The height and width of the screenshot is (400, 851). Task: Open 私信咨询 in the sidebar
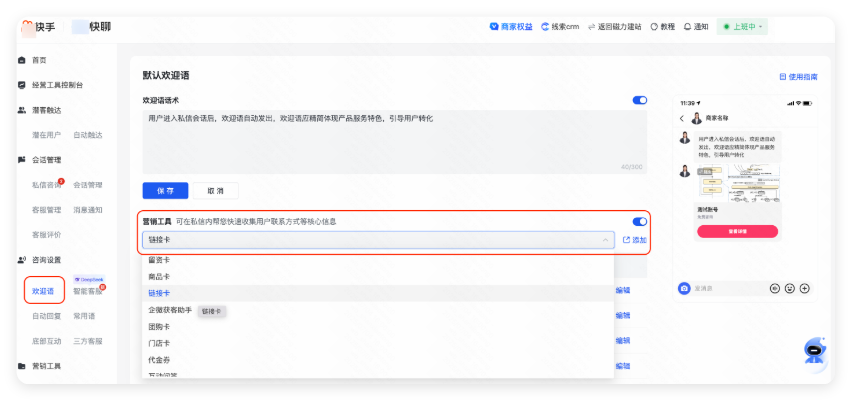(46, 185)
